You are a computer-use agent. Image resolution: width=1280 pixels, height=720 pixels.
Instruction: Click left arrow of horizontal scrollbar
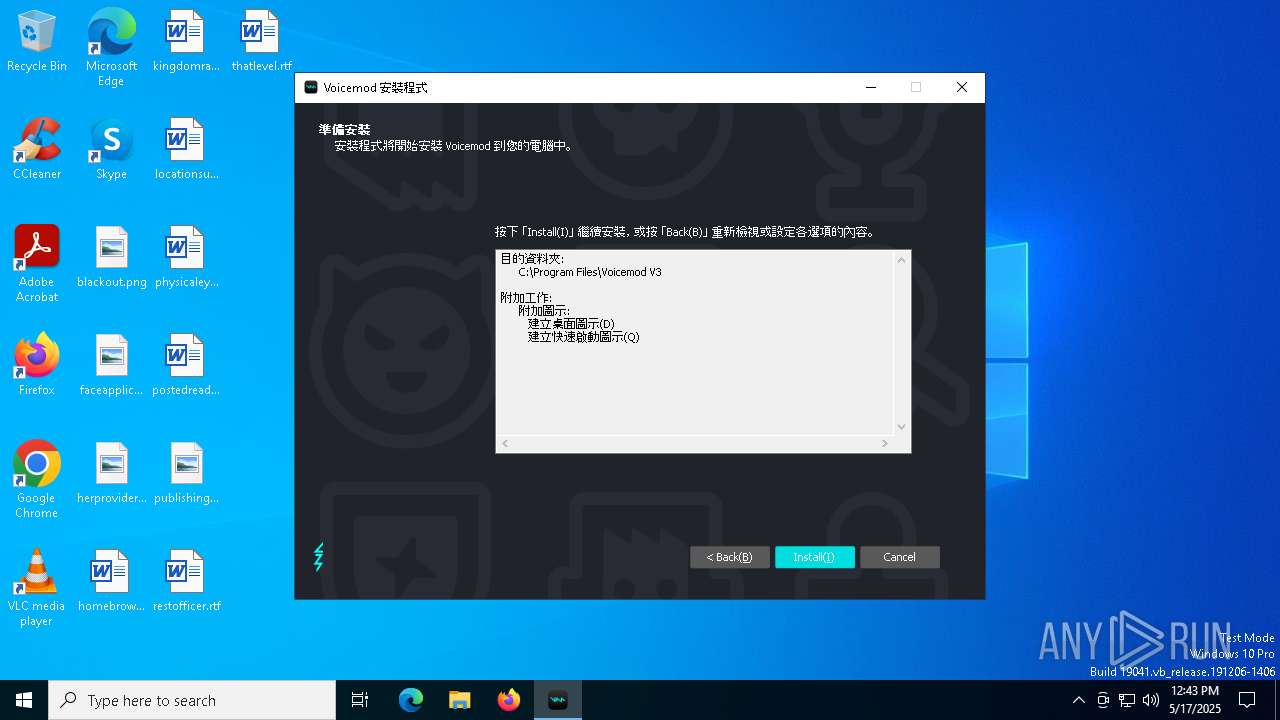505,443
